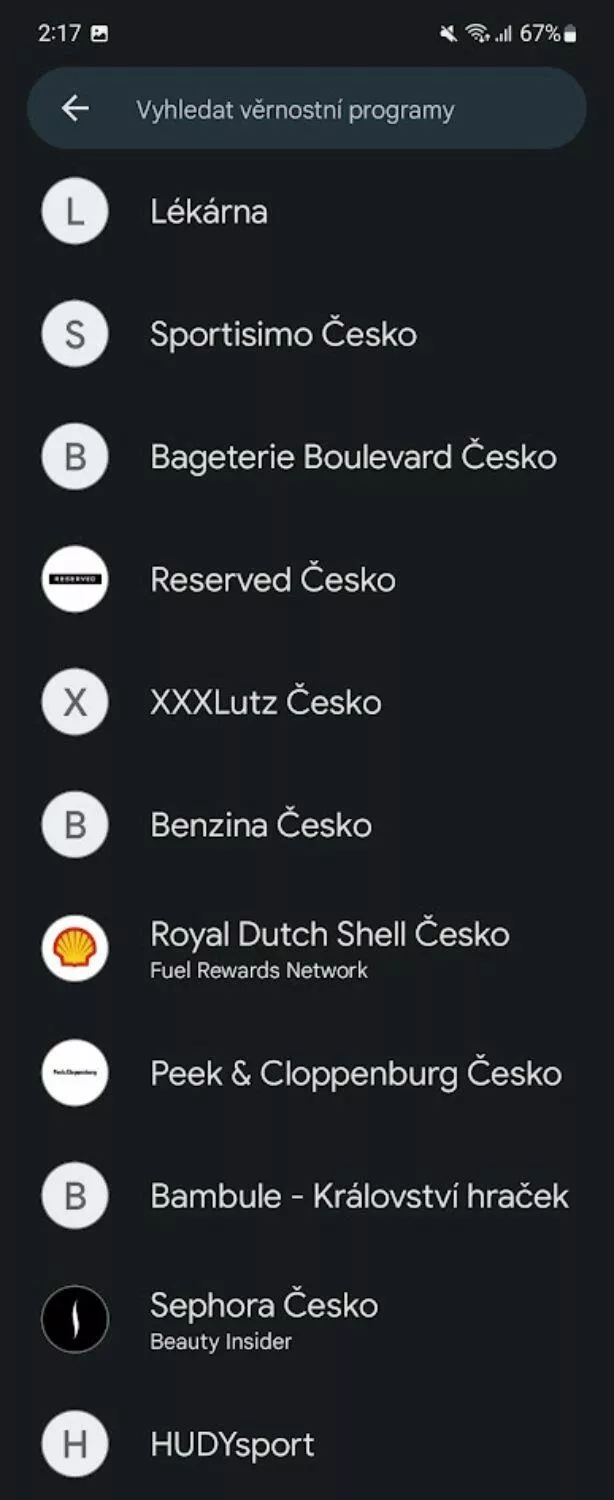Screen dimensions: 614x1500
Task: Tap the Wi-Fi status icon
Action: [477, 34]
